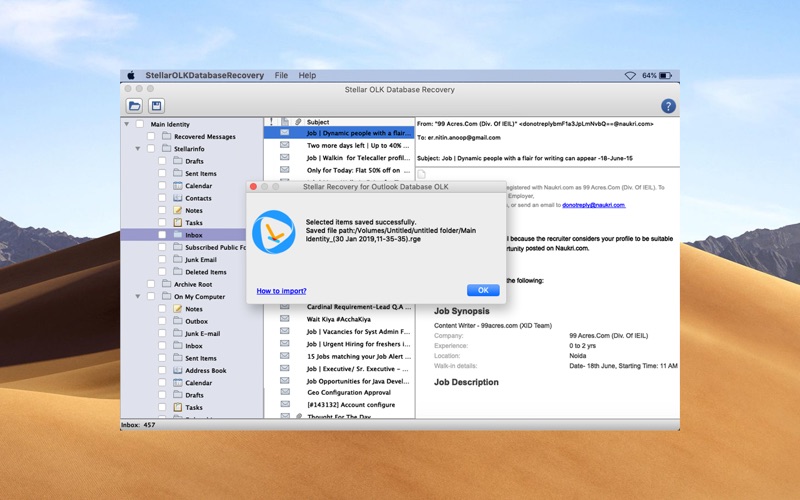Click envelope icon beside 'Wait Kiya #AcchaKiya'
The height and width of the screenshot is (500, 800).
point(285,319)
